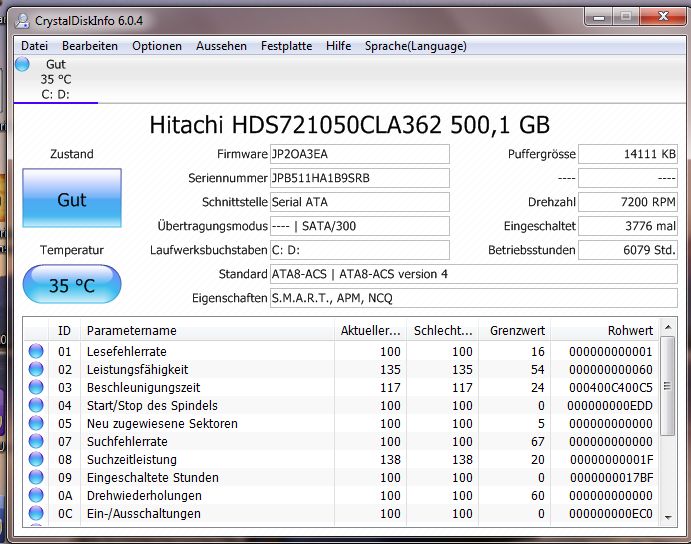Click raw value 000000000EC0
The height and width of the screenshot is (544, 691).
pos(610,514)
